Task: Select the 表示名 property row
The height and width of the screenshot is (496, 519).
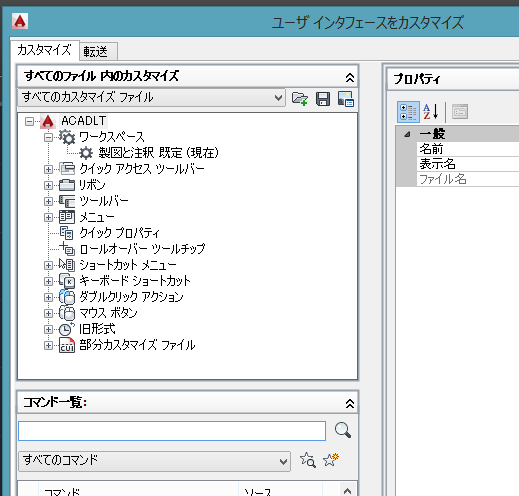Action: click(468, 164)
